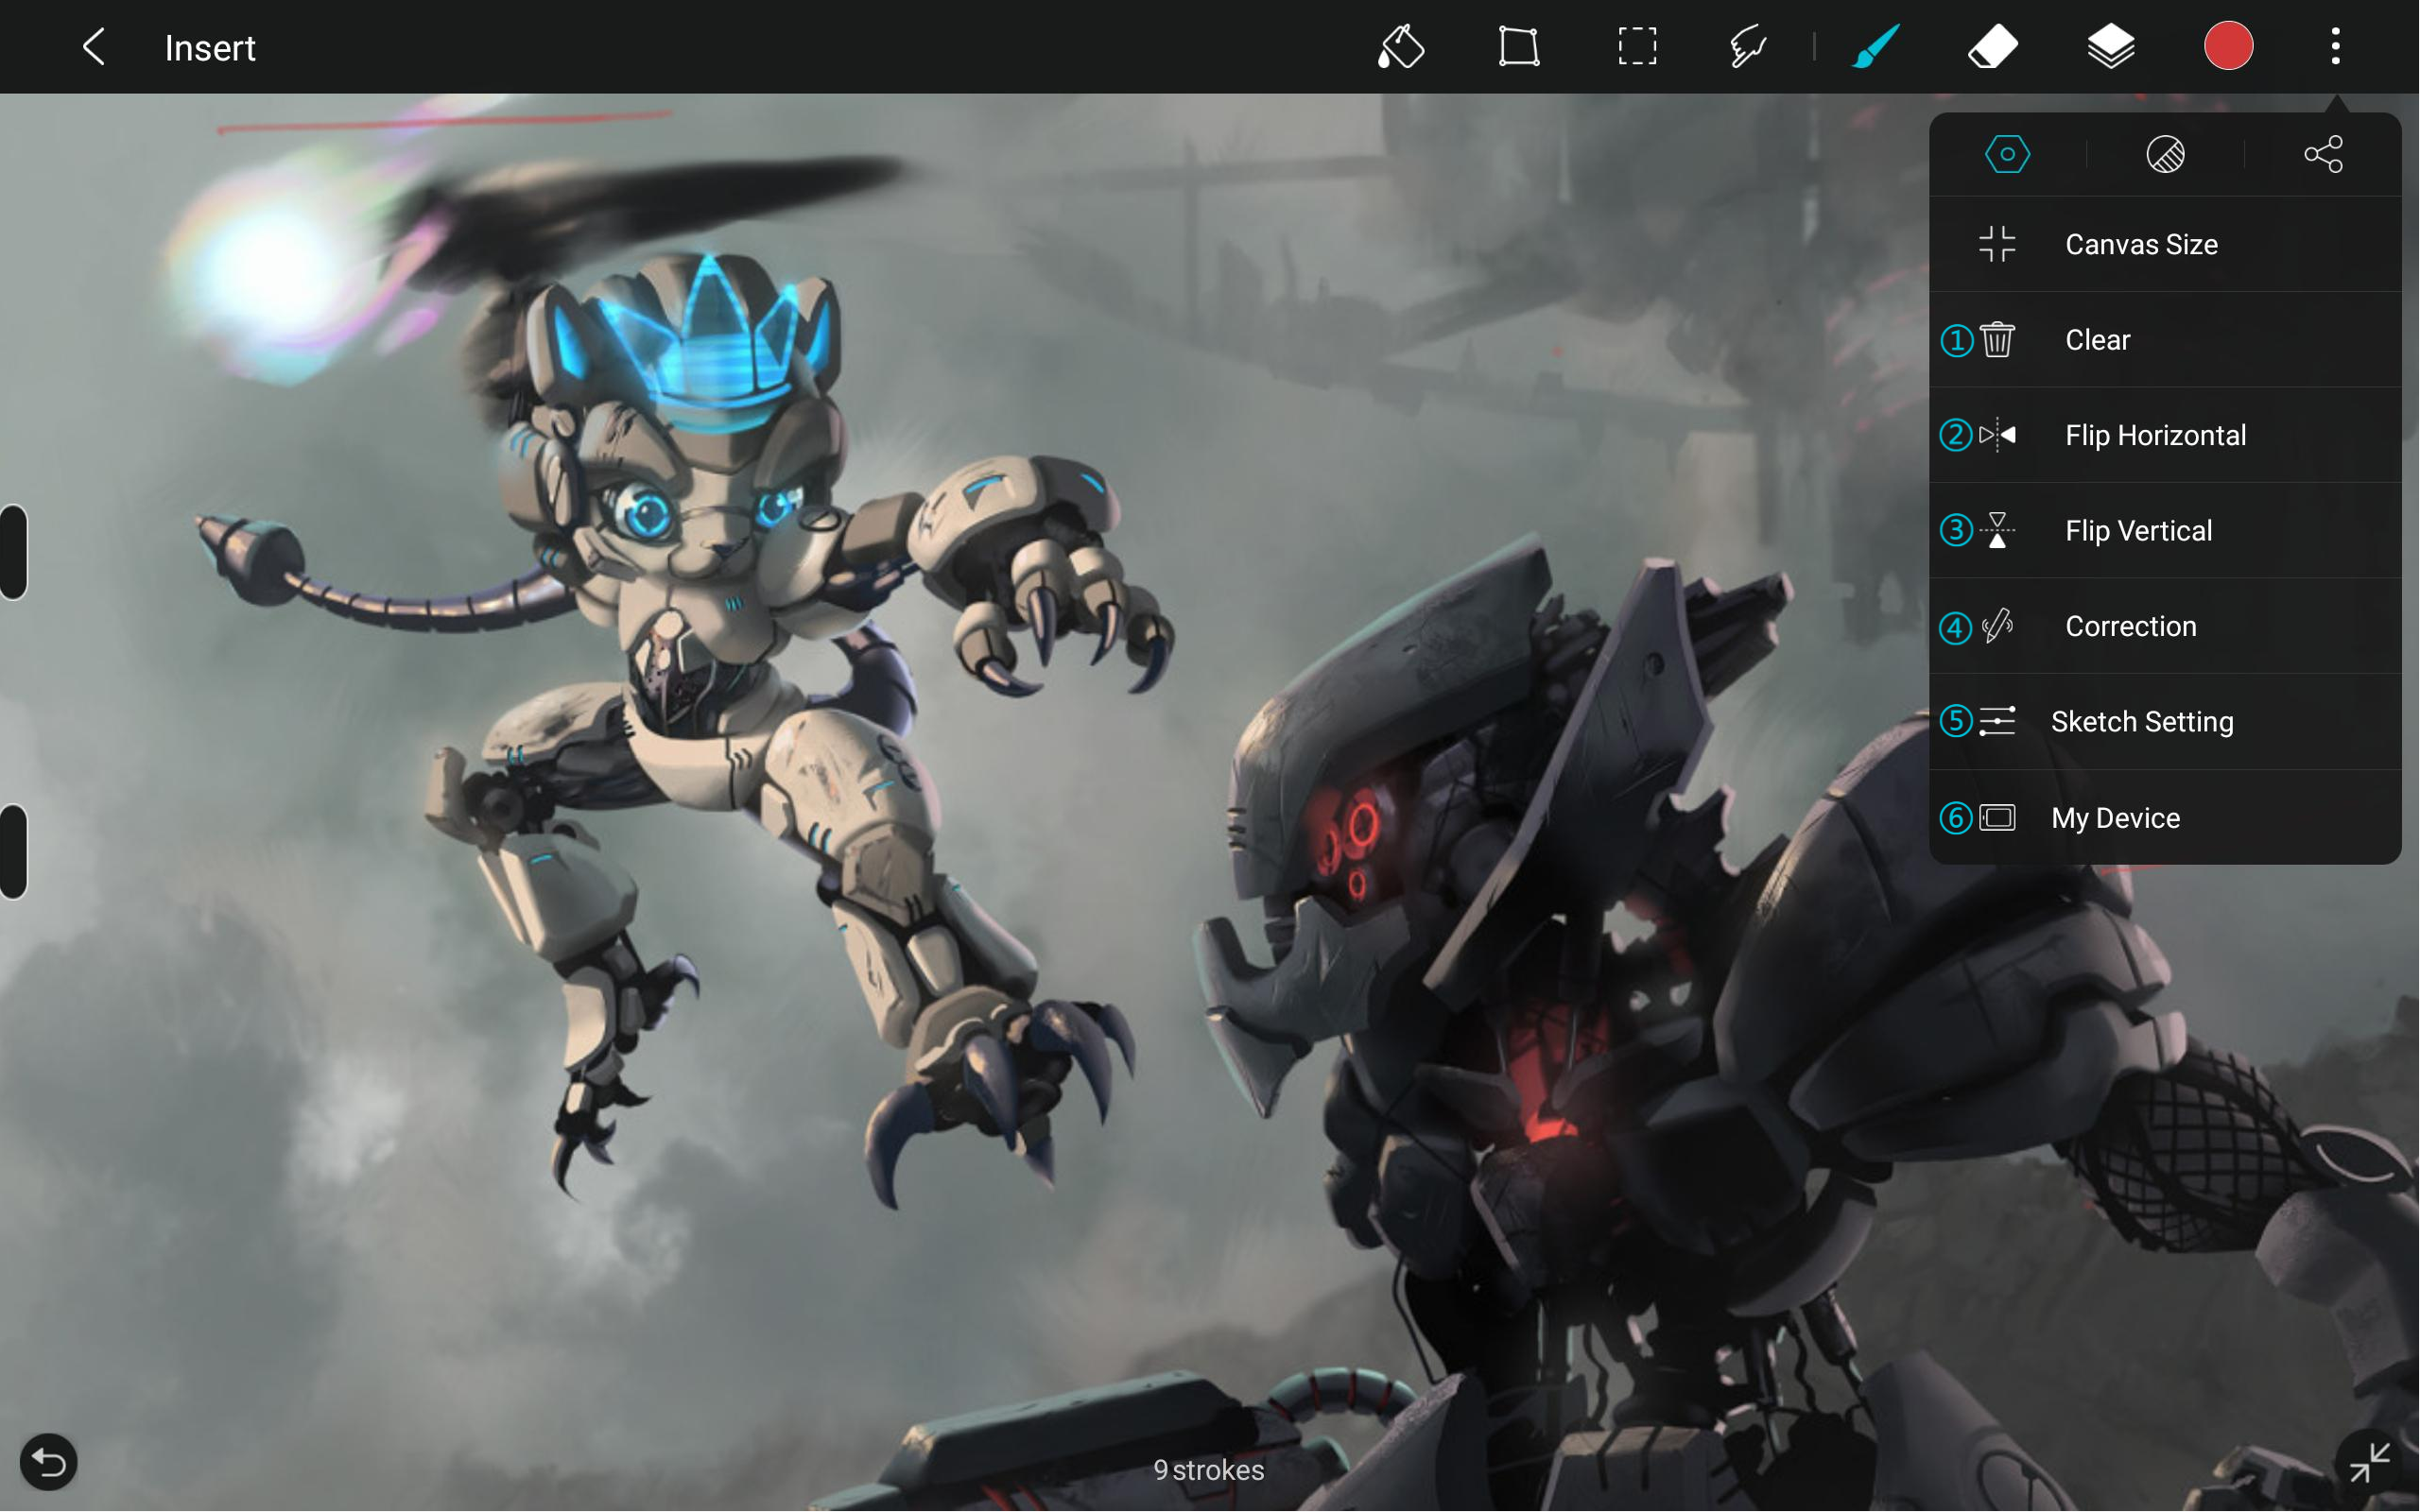Select the transform tool

[1518, 47]
